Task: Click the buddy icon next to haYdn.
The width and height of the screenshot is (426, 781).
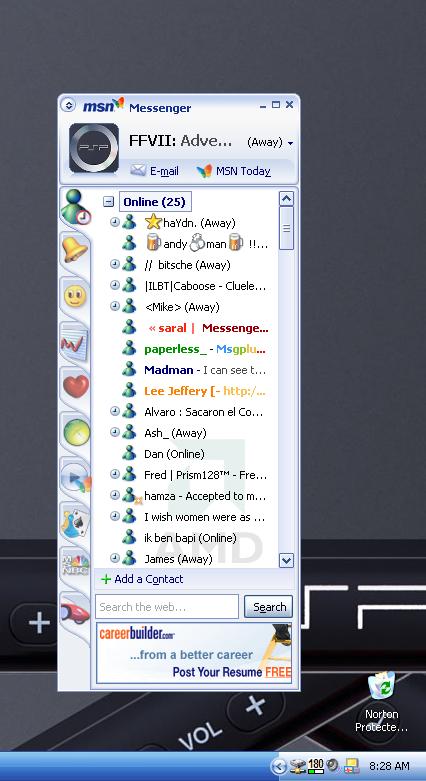Action: pos(129,222)
